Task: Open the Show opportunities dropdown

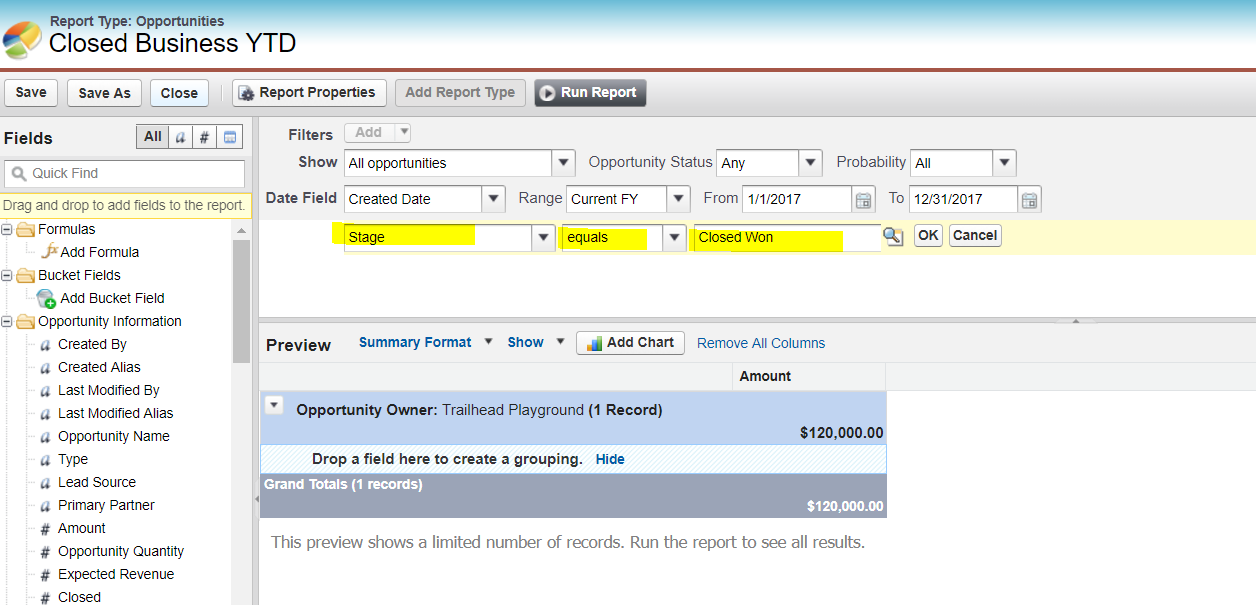Action: (x=564, y=163)
